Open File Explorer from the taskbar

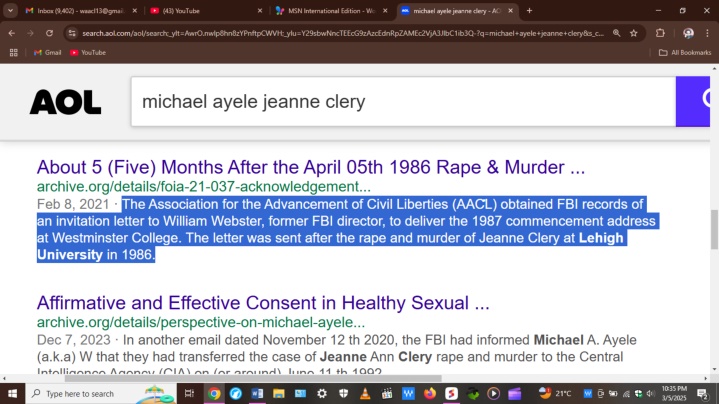click(x=279, y=393)
